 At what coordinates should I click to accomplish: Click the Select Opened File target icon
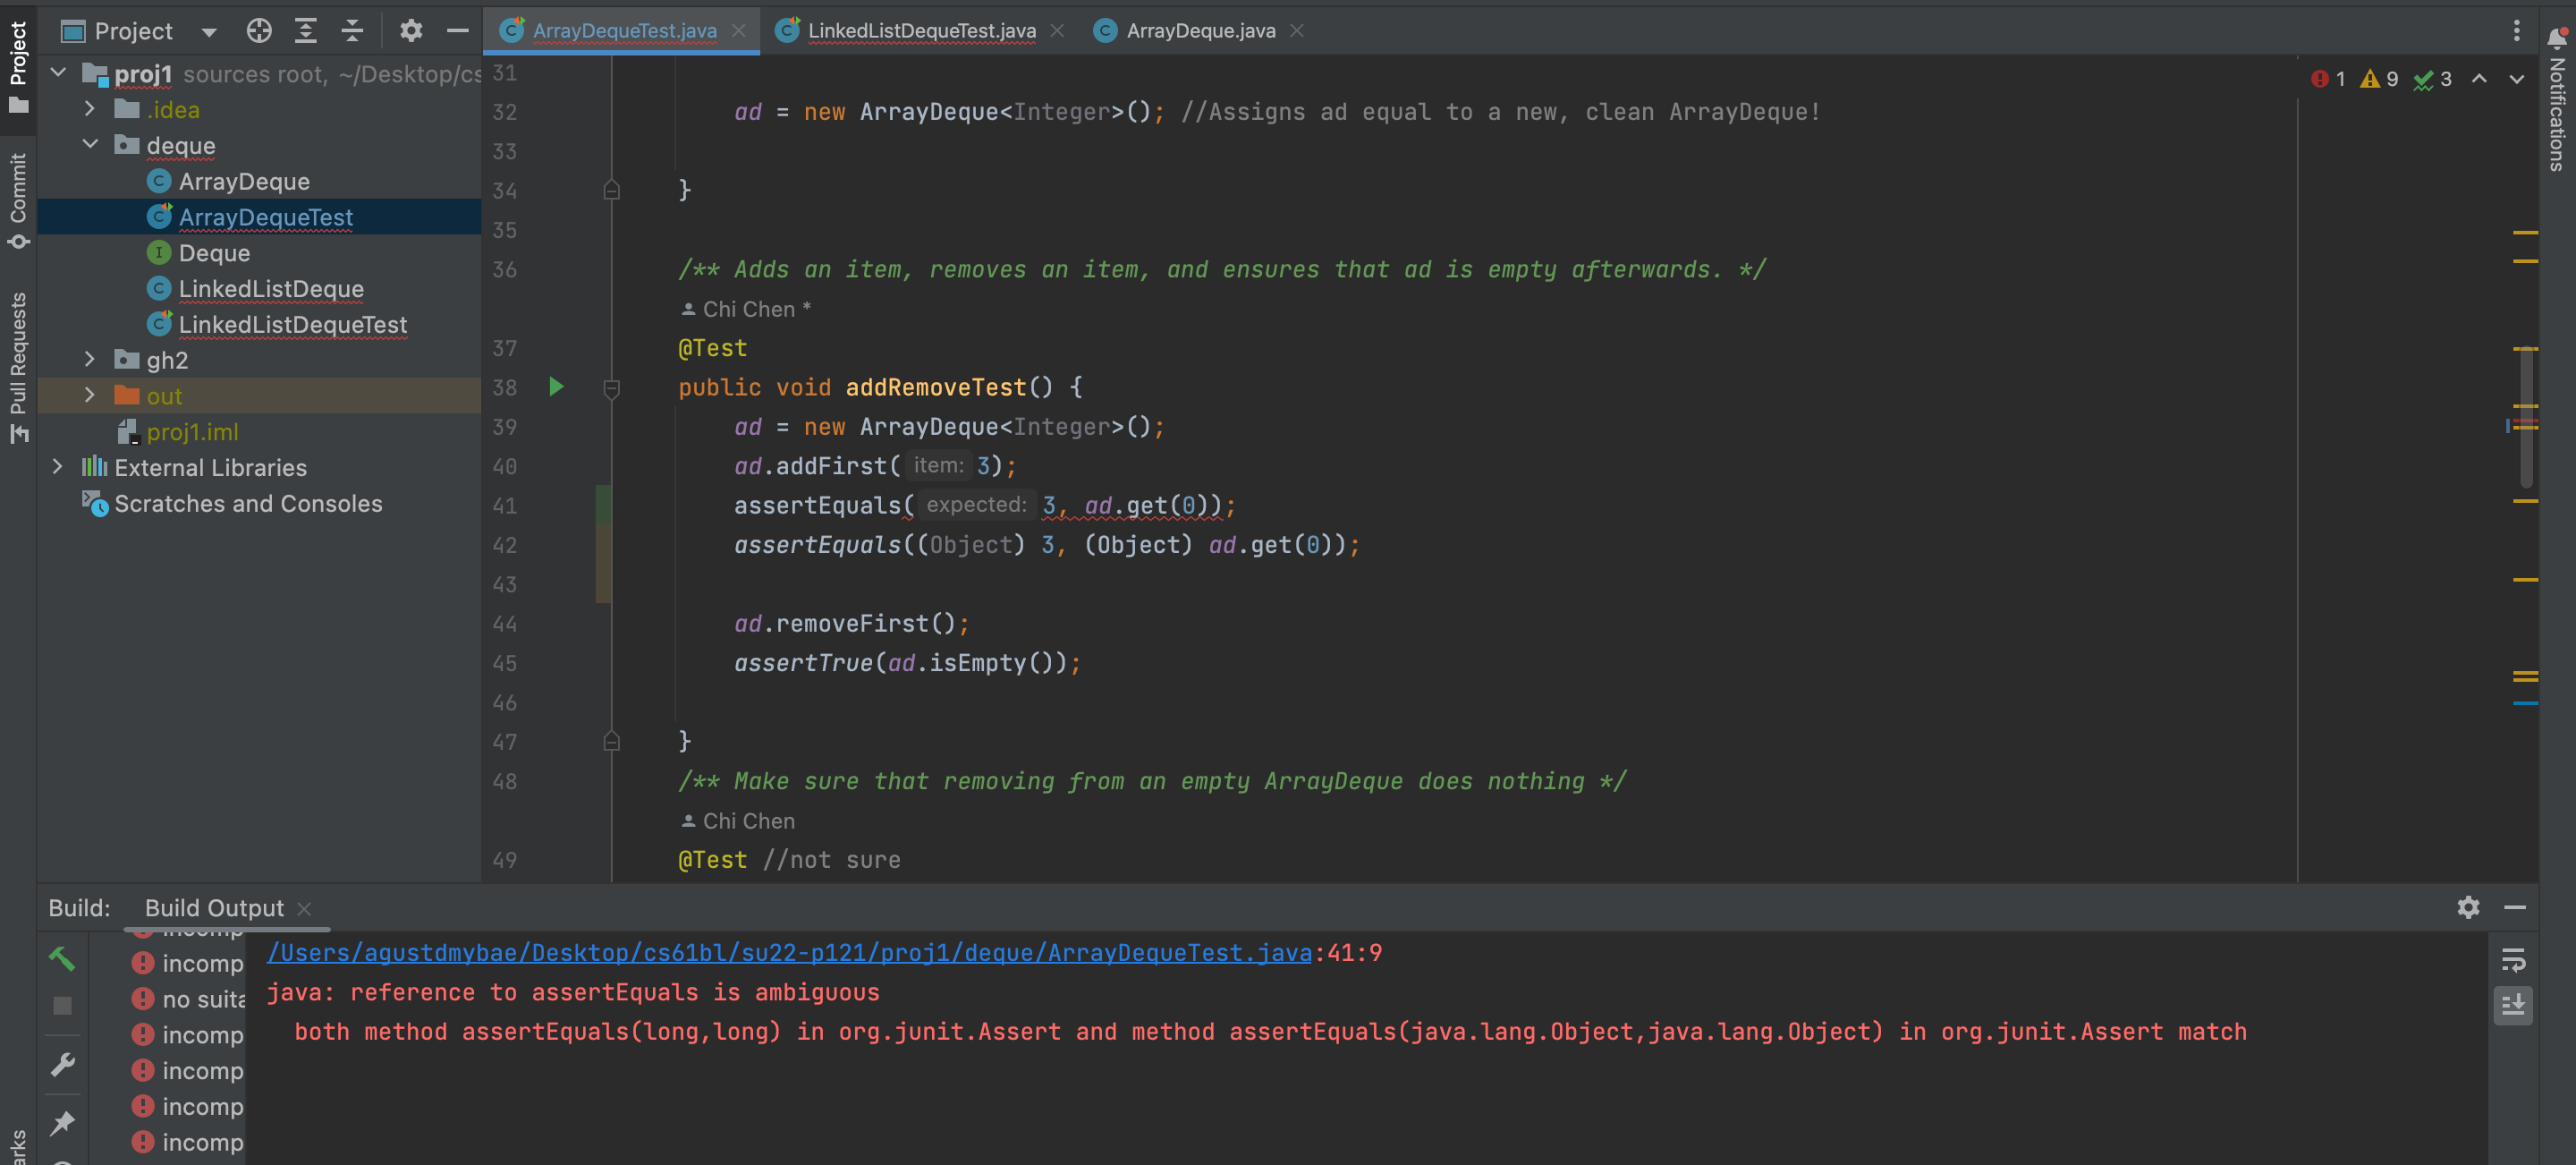[259, 31]
